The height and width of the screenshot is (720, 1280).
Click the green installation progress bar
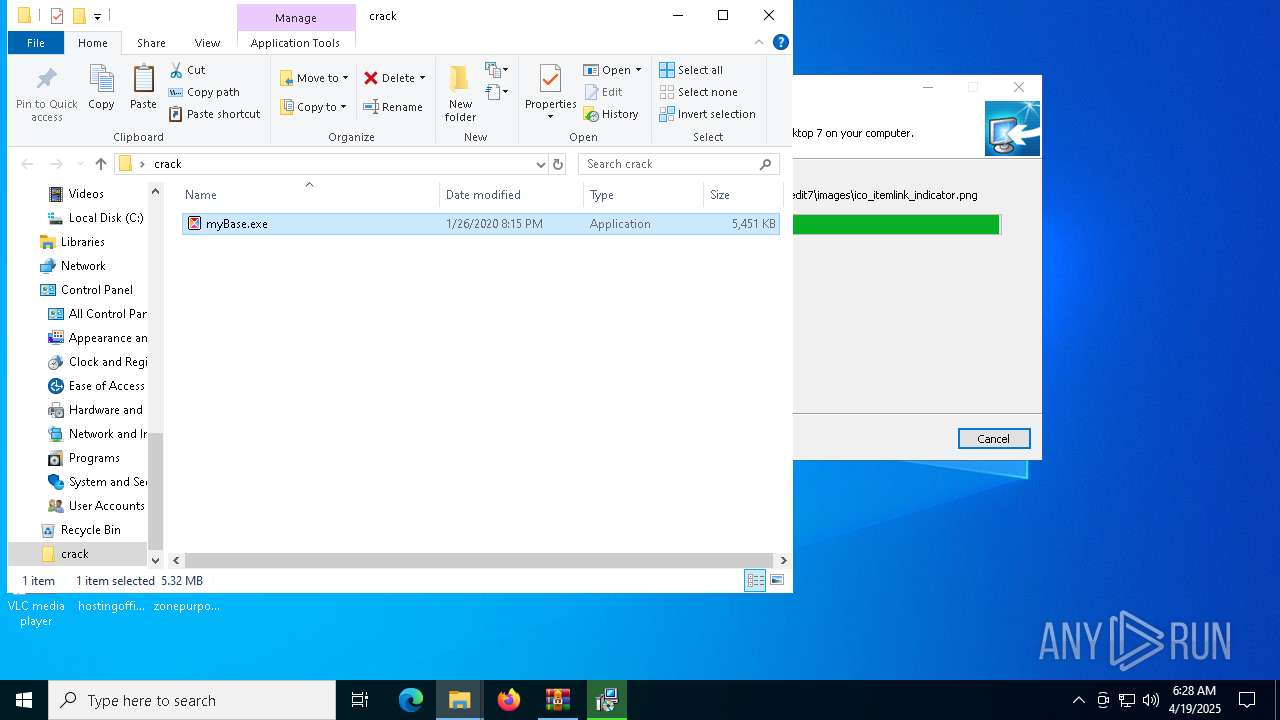(896, 224)
